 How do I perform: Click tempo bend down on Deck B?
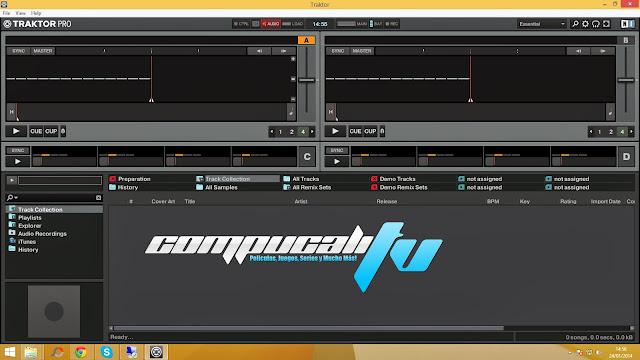(x=578, y=51)
